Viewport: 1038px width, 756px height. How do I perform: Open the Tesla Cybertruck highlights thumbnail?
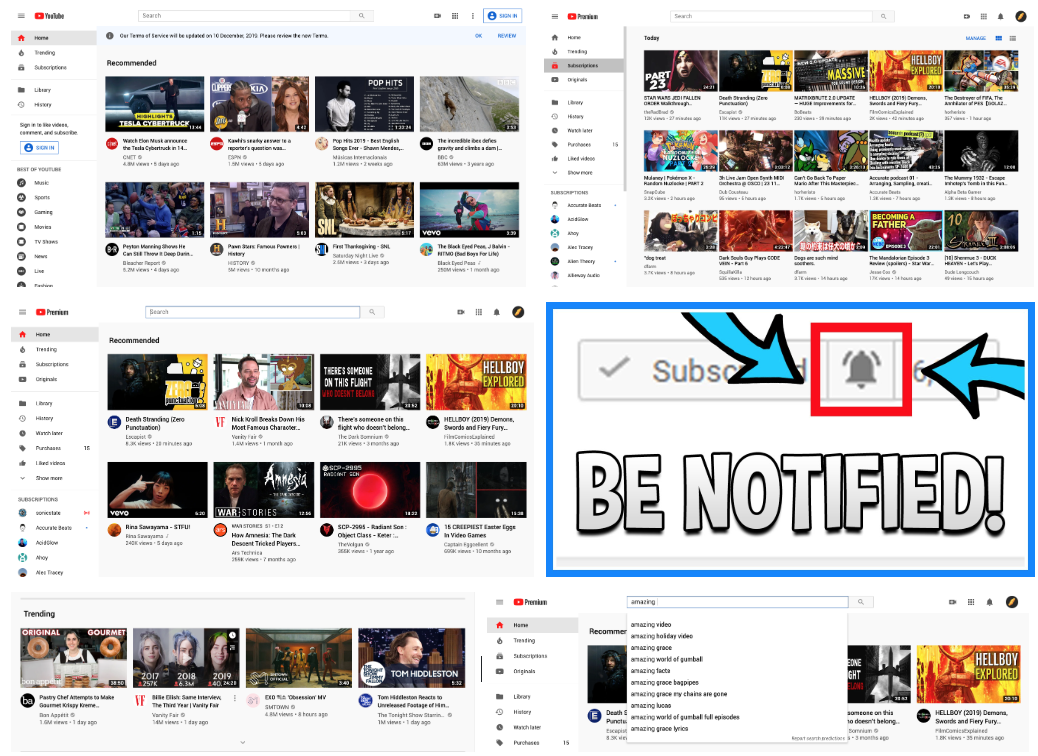[154, 104]
